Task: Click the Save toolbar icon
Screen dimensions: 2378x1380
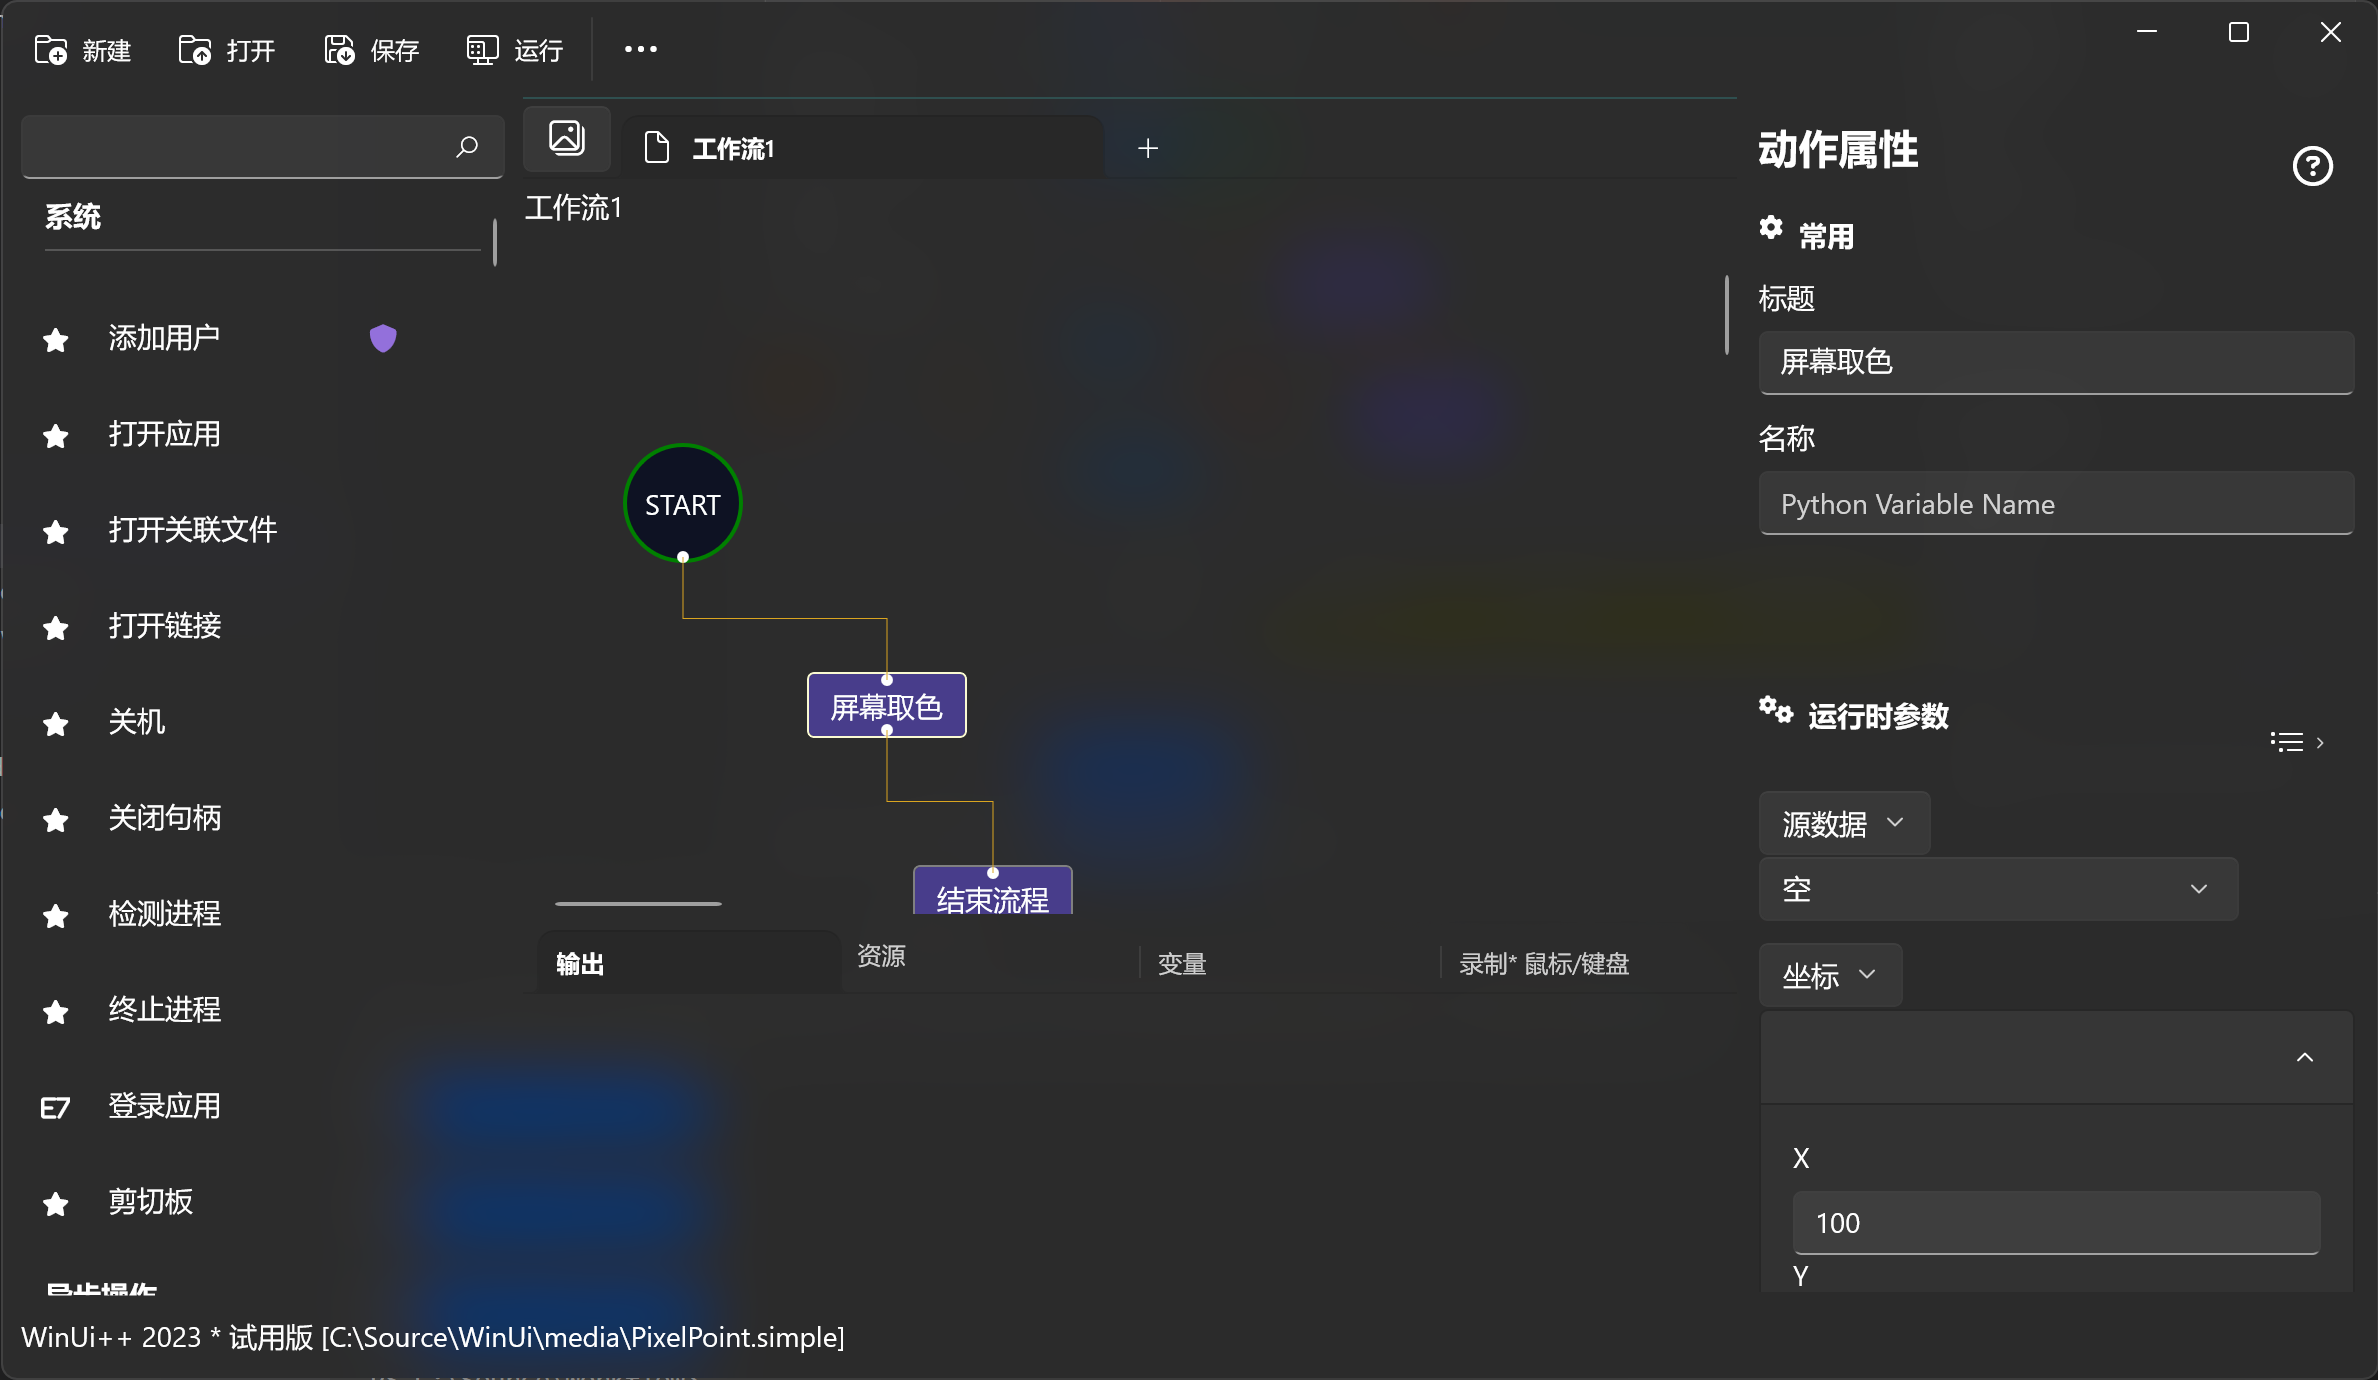Action: tap(339, 50)
